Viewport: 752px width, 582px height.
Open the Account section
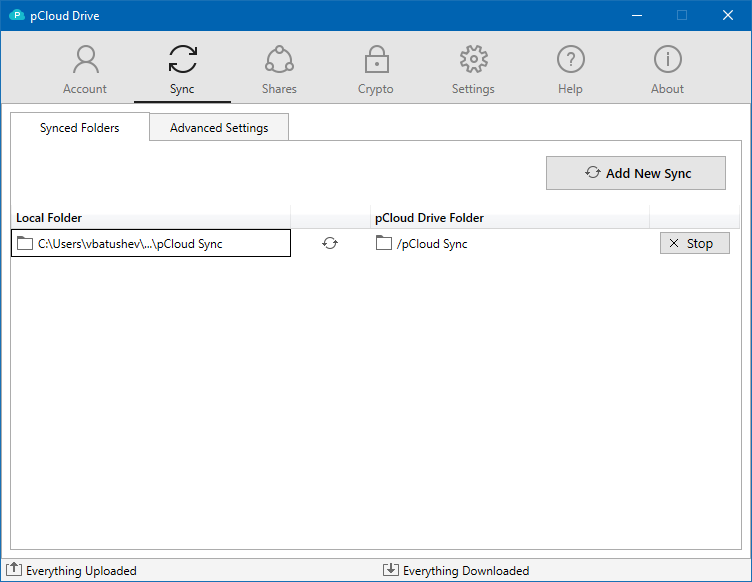[x=85, y=70]
